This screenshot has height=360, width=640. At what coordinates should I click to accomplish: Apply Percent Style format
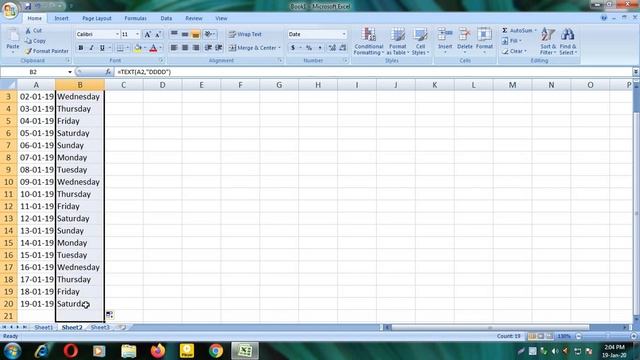tap(309, 48)
